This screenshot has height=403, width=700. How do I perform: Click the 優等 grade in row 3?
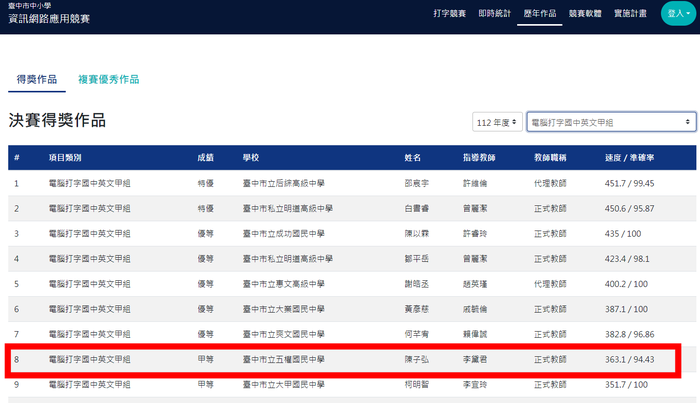pyautogui.click(x=206, y=233)
